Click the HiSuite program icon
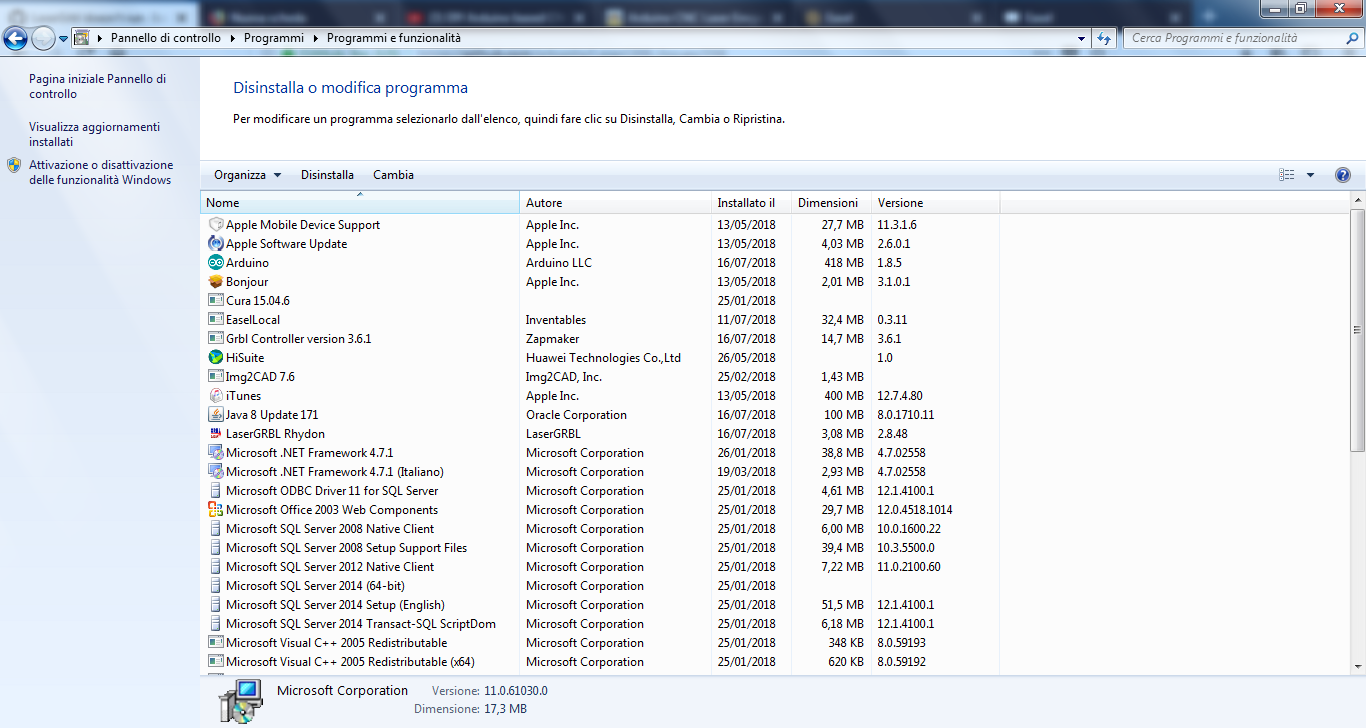 coord(215,358)
